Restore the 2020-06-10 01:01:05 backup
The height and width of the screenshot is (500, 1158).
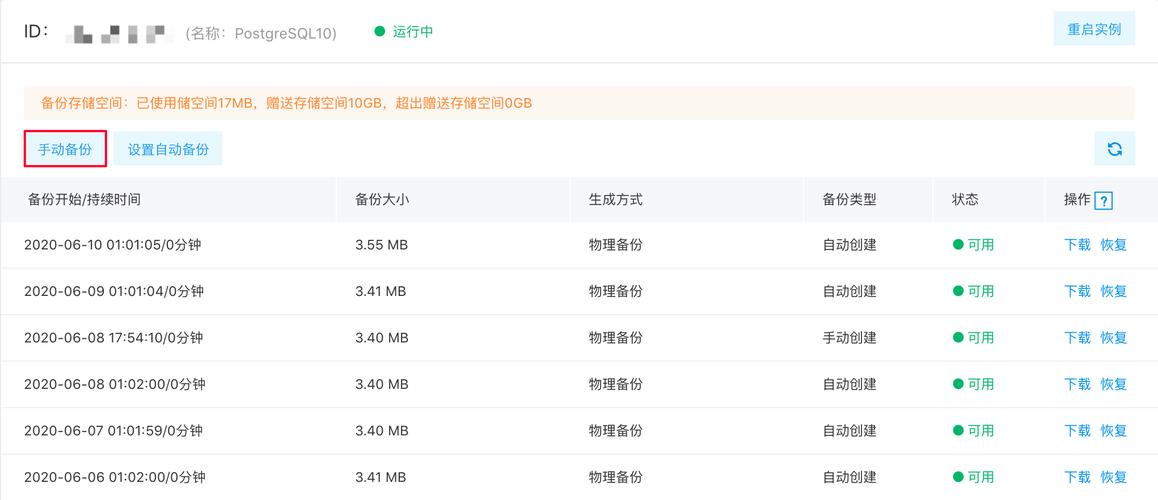(1113, 245)
